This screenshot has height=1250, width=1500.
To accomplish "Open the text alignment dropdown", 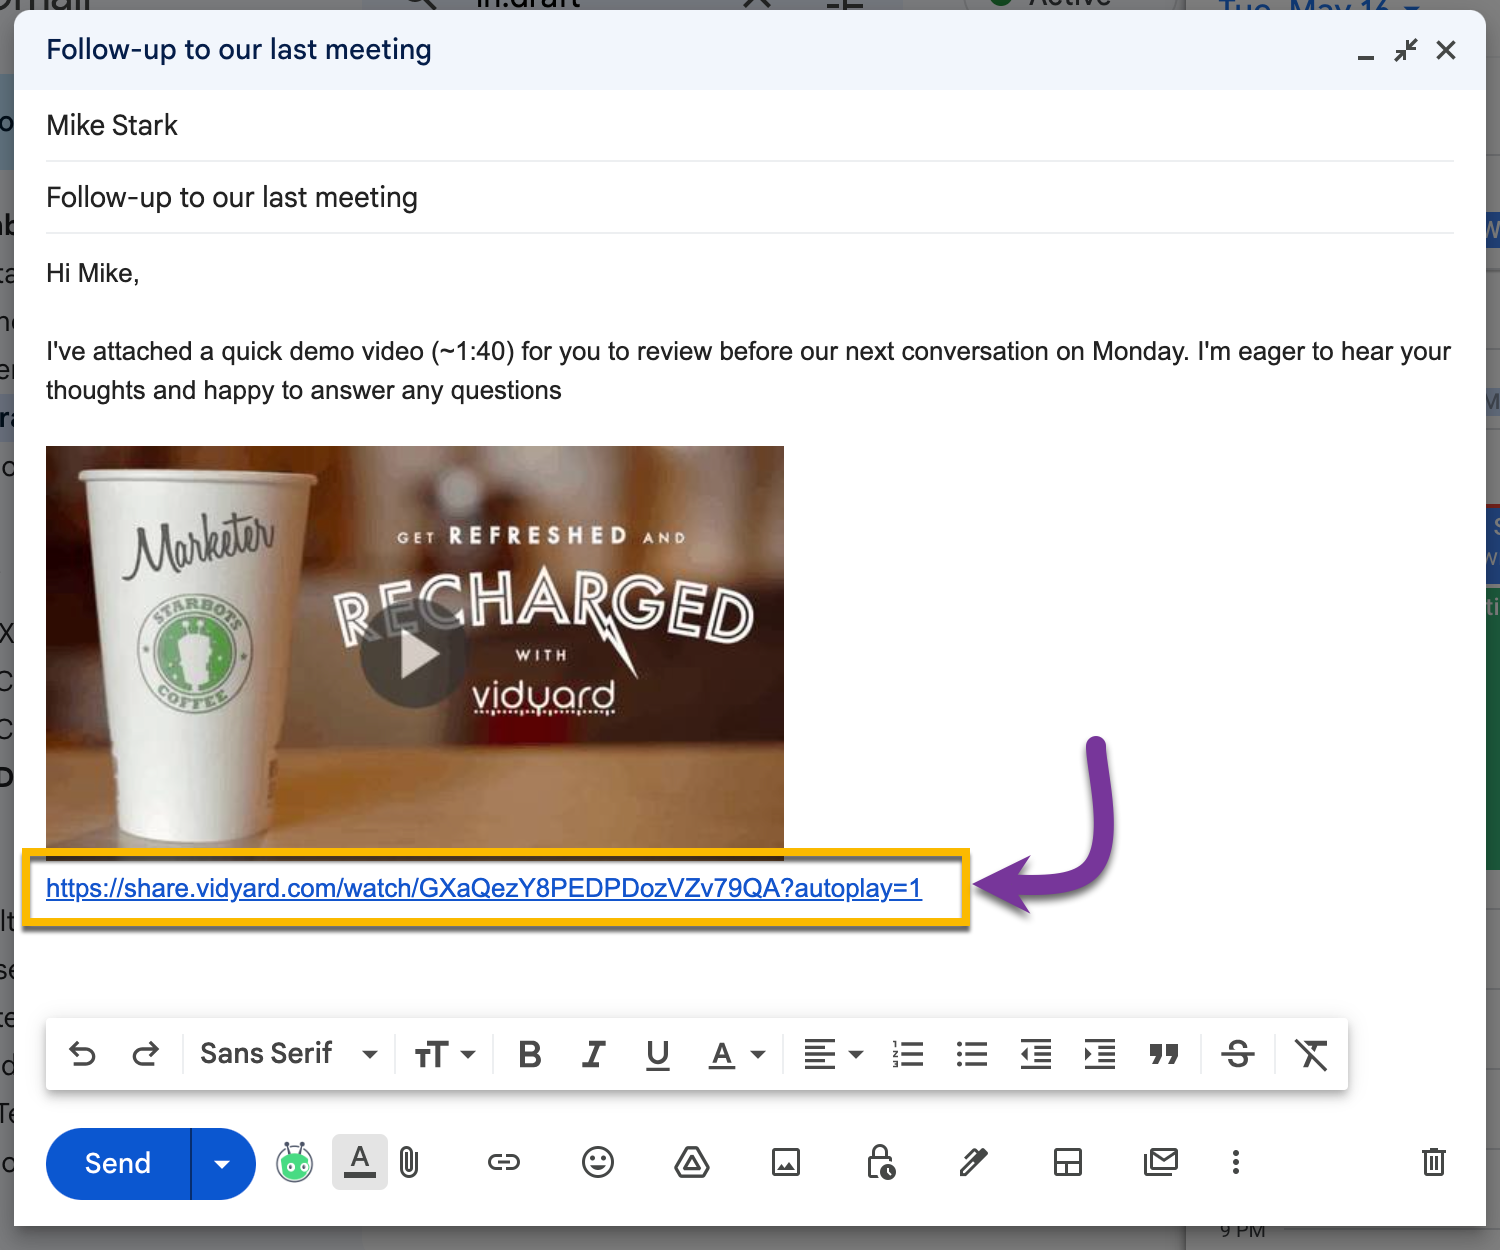I will (x=834, y=1054).
